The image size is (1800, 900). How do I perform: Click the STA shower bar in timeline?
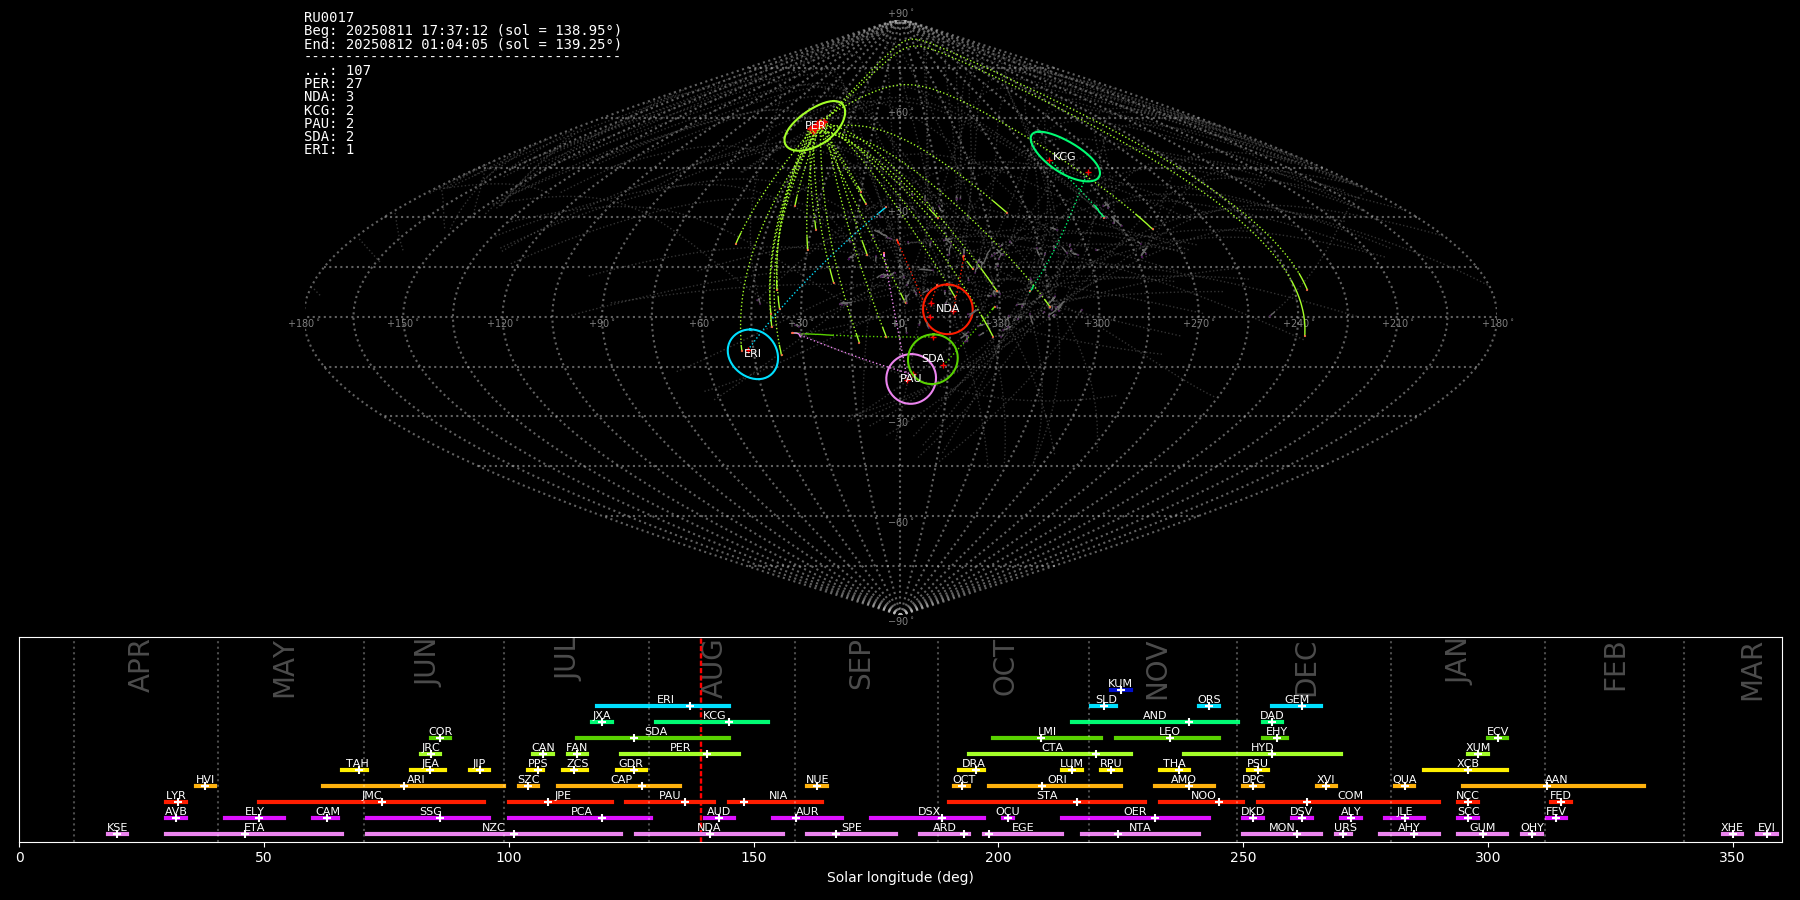coord(1047,802)
